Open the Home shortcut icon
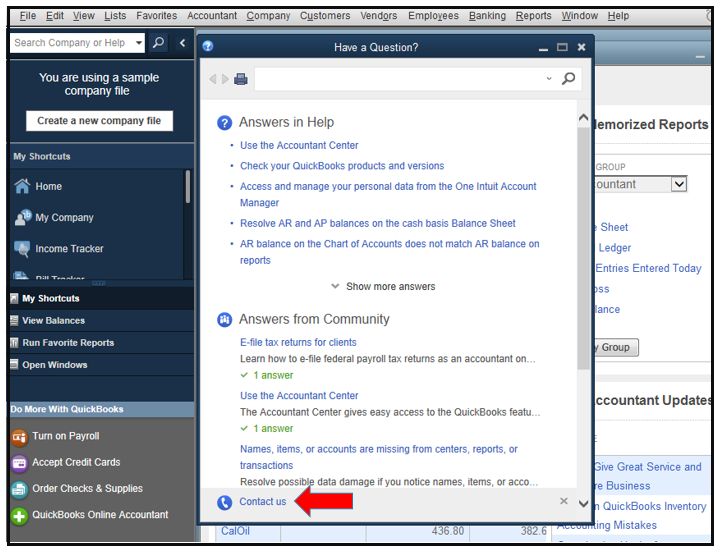 point(22,186)
